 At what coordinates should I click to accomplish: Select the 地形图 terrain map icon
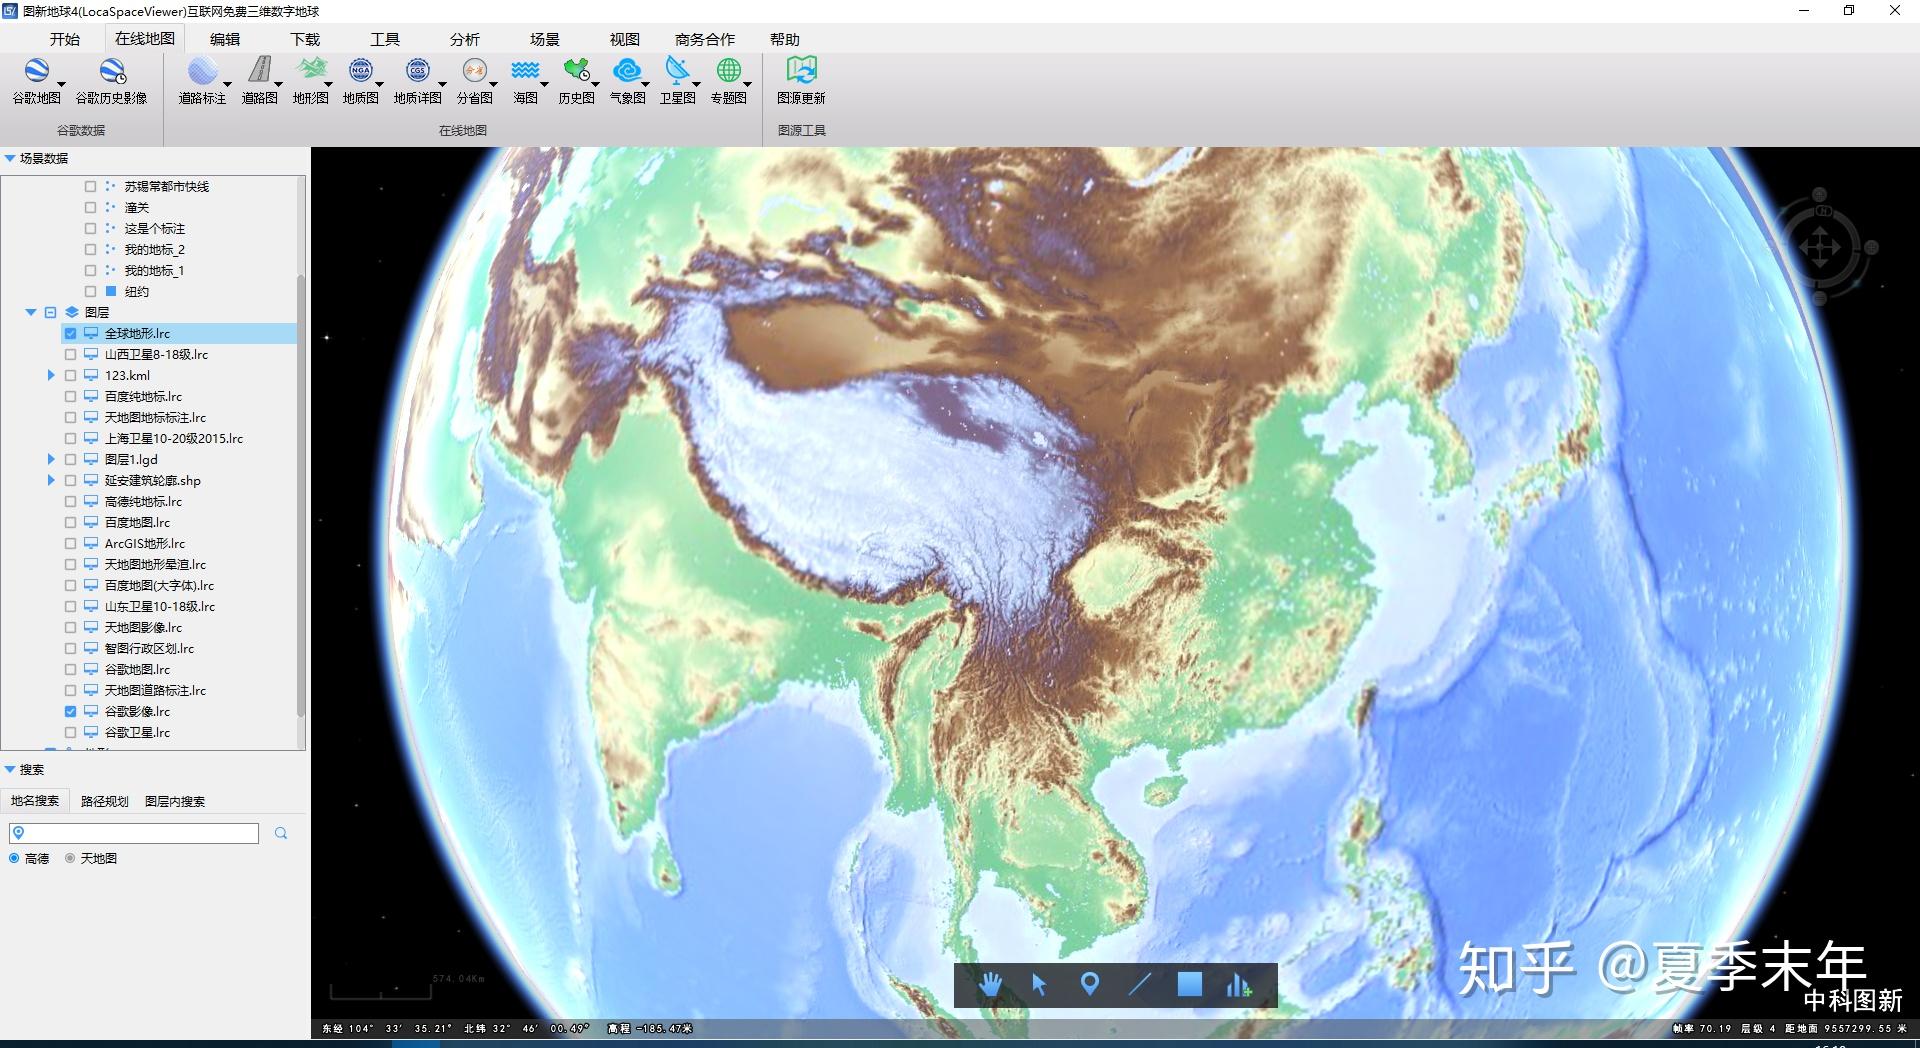coord(310,80)
